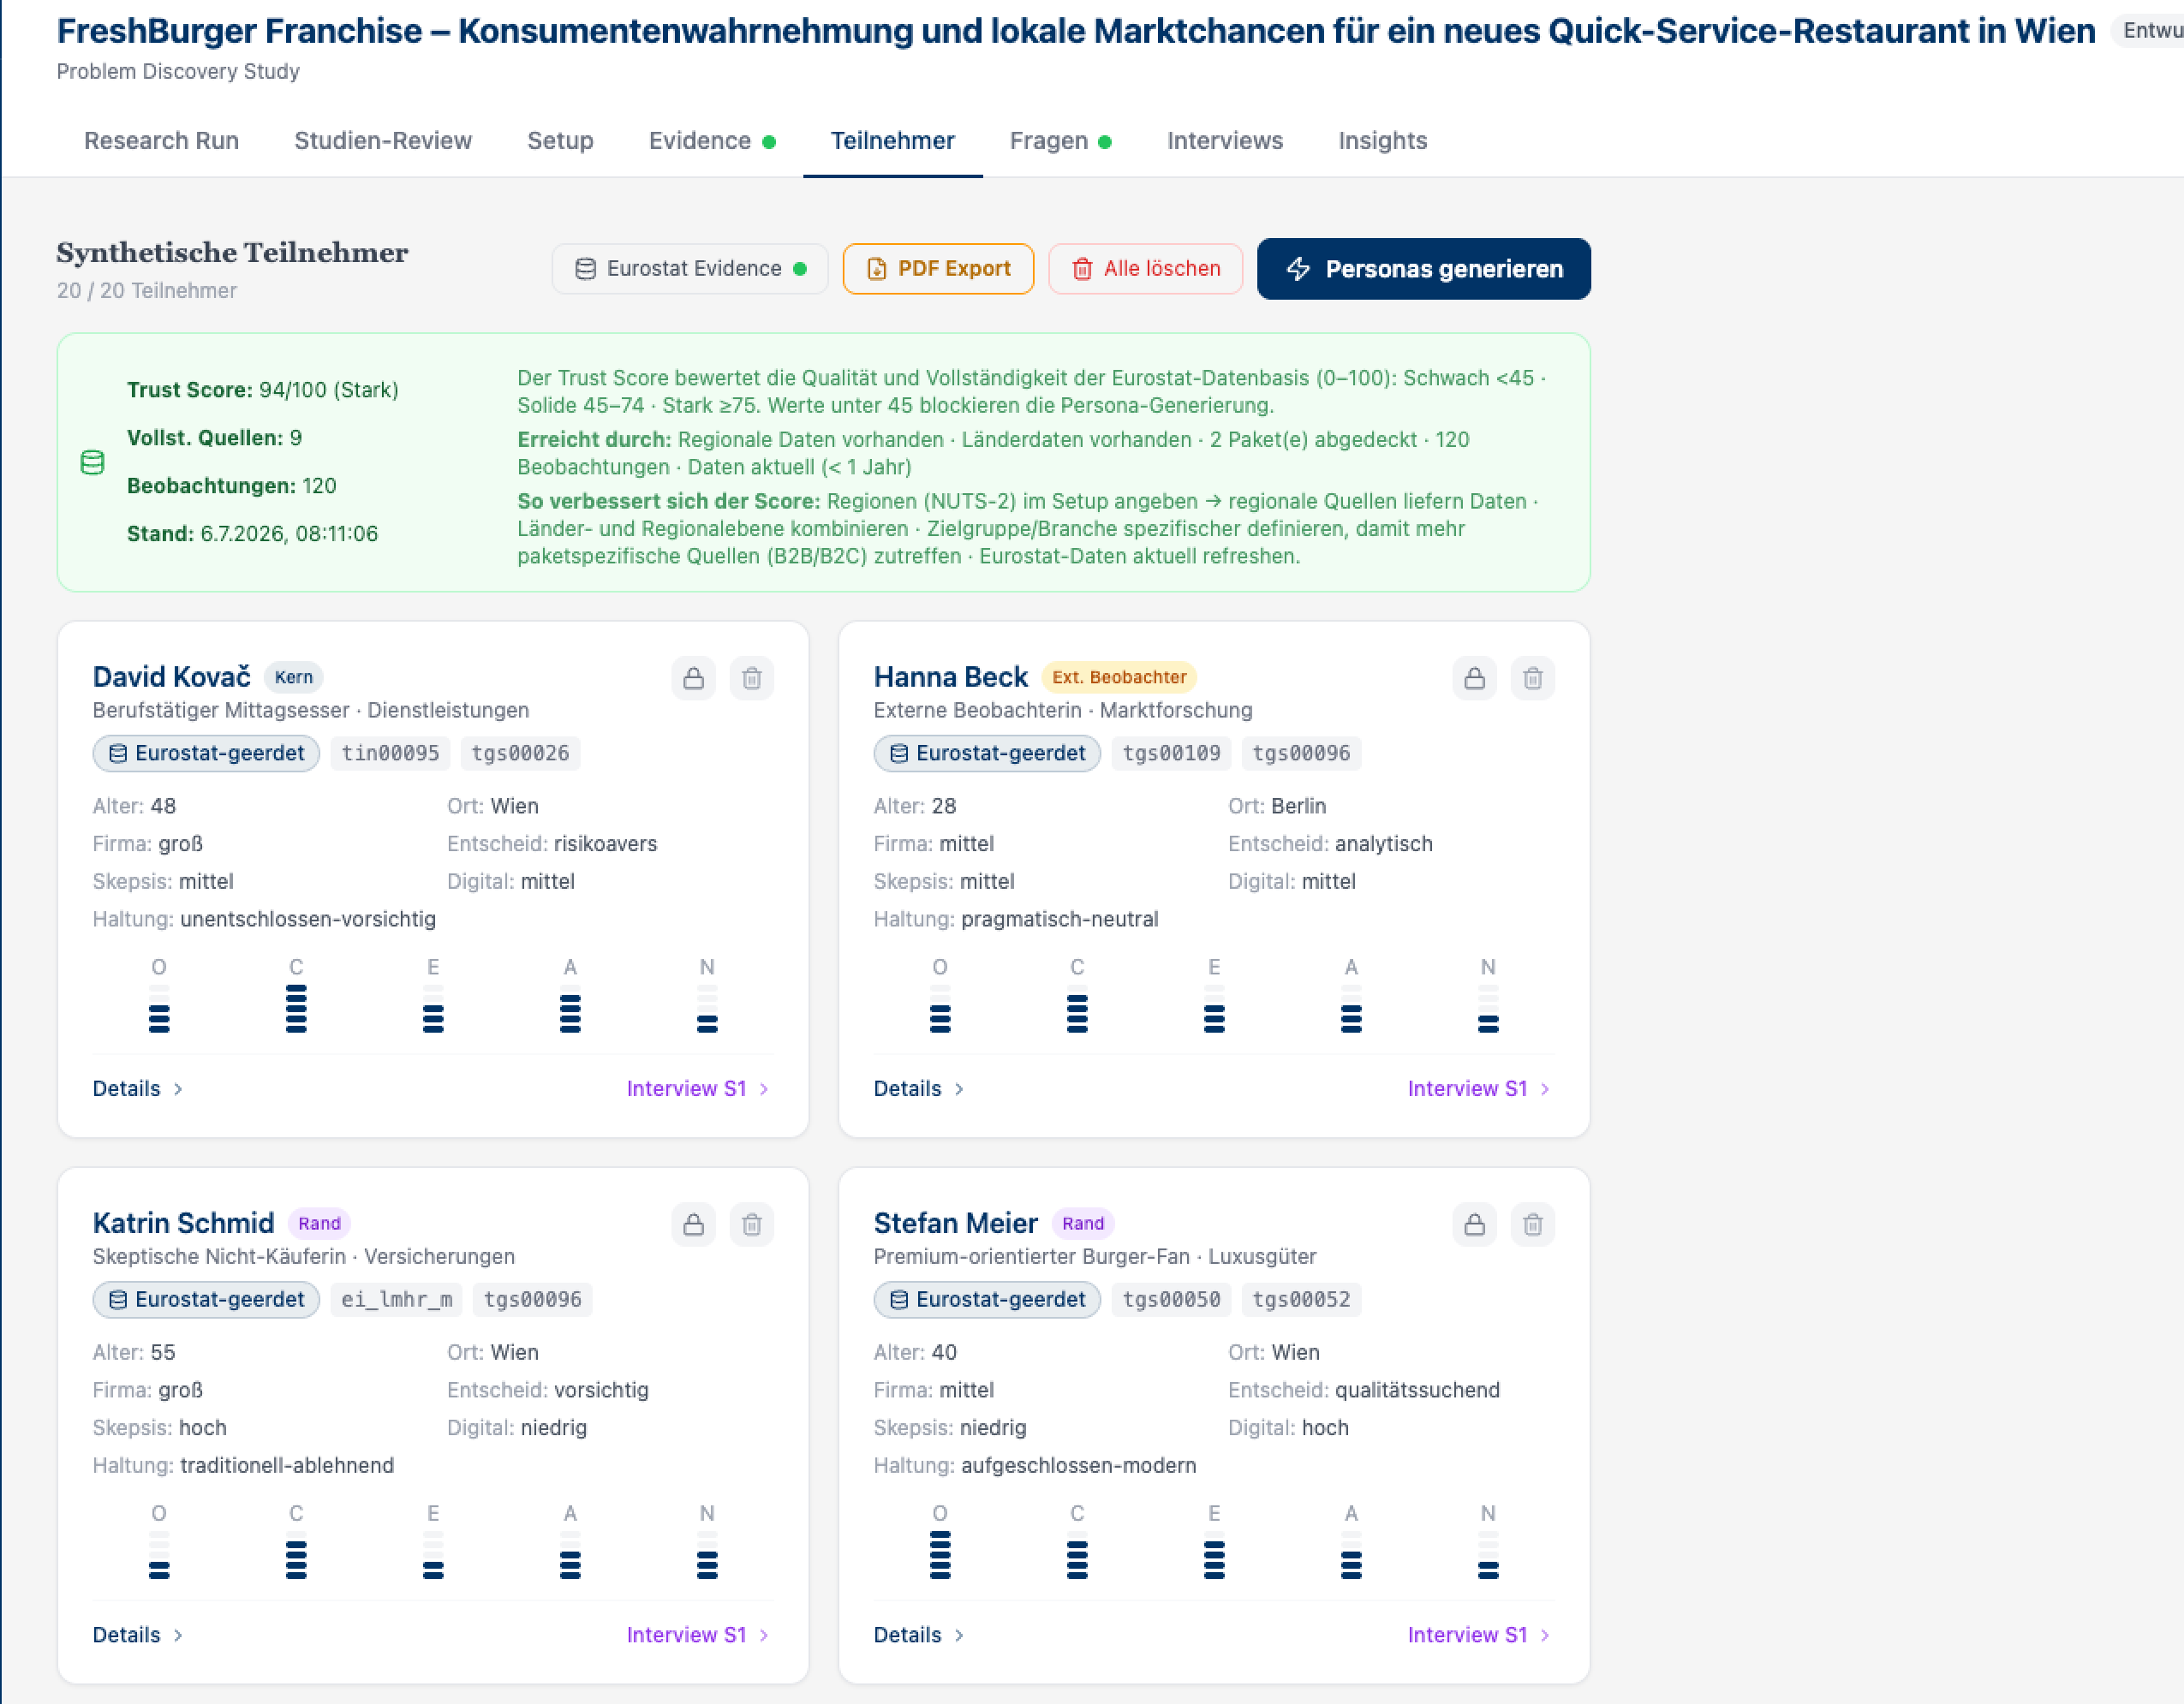Screen dimensions: 2184x1704
Task: Click tin00095 dataset tag
Action: click(x=390, y=754)
